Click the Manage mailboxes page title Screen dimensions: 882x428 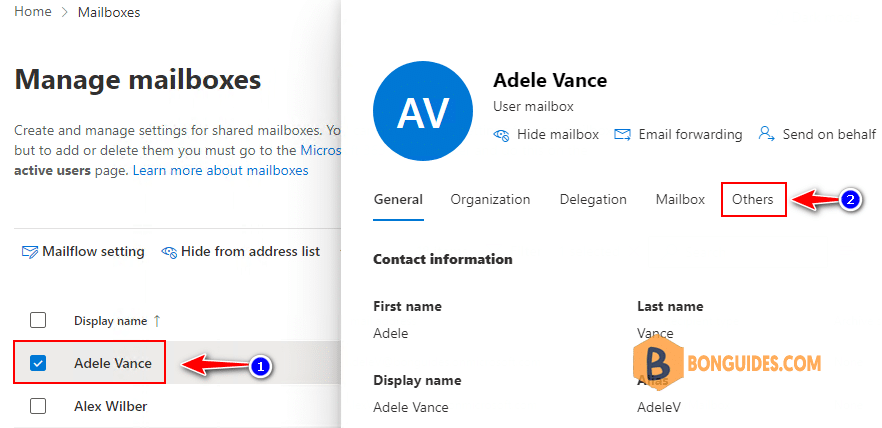point(138,79)
